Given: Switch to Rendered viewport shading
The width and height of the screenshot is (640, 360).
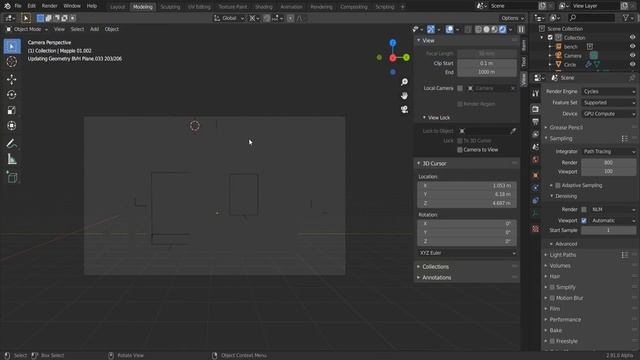Looking at the screenshot, I should (502, 29).
